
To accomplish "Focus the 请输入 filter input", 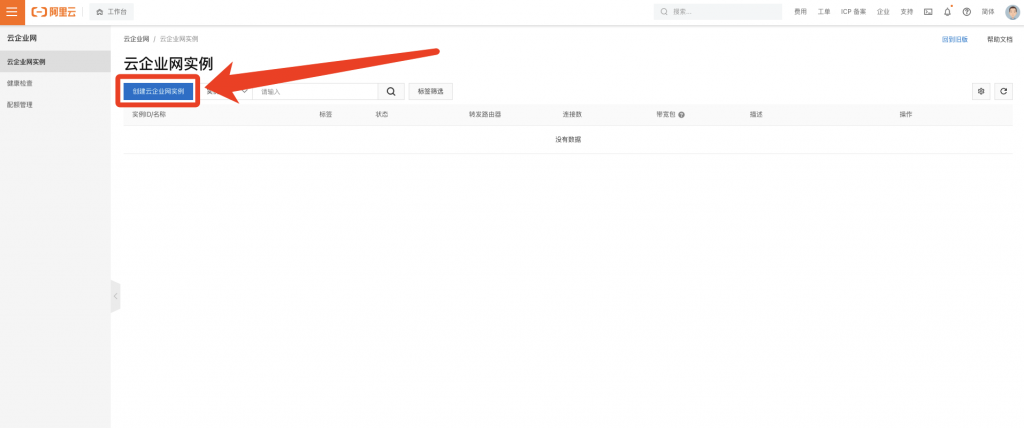I will tap(315, 91).
